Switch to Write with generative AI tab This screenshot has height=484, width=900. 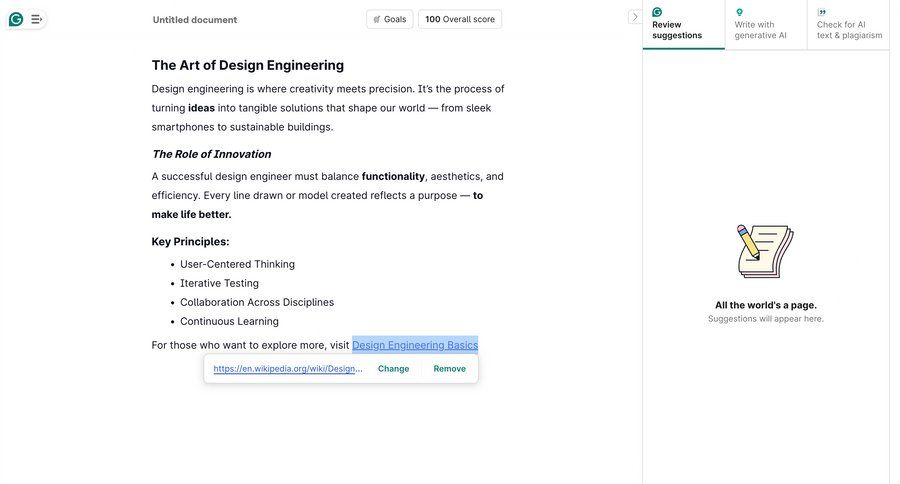pyautogui.click(x=766, y=24)
